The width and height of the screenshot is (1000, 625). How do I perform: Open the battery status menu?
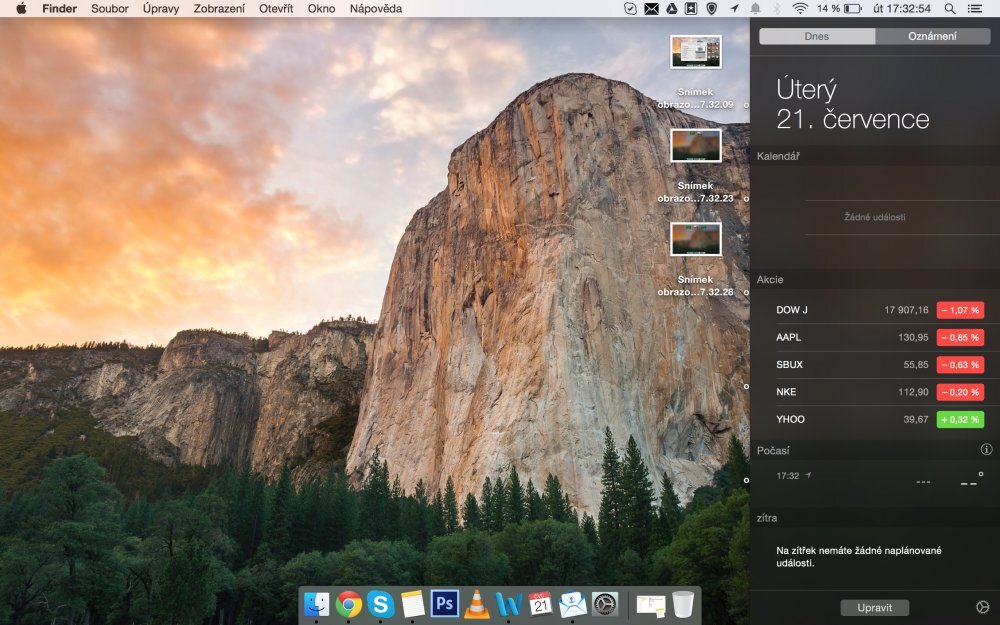pyautogui.click(x=853, y=9)
